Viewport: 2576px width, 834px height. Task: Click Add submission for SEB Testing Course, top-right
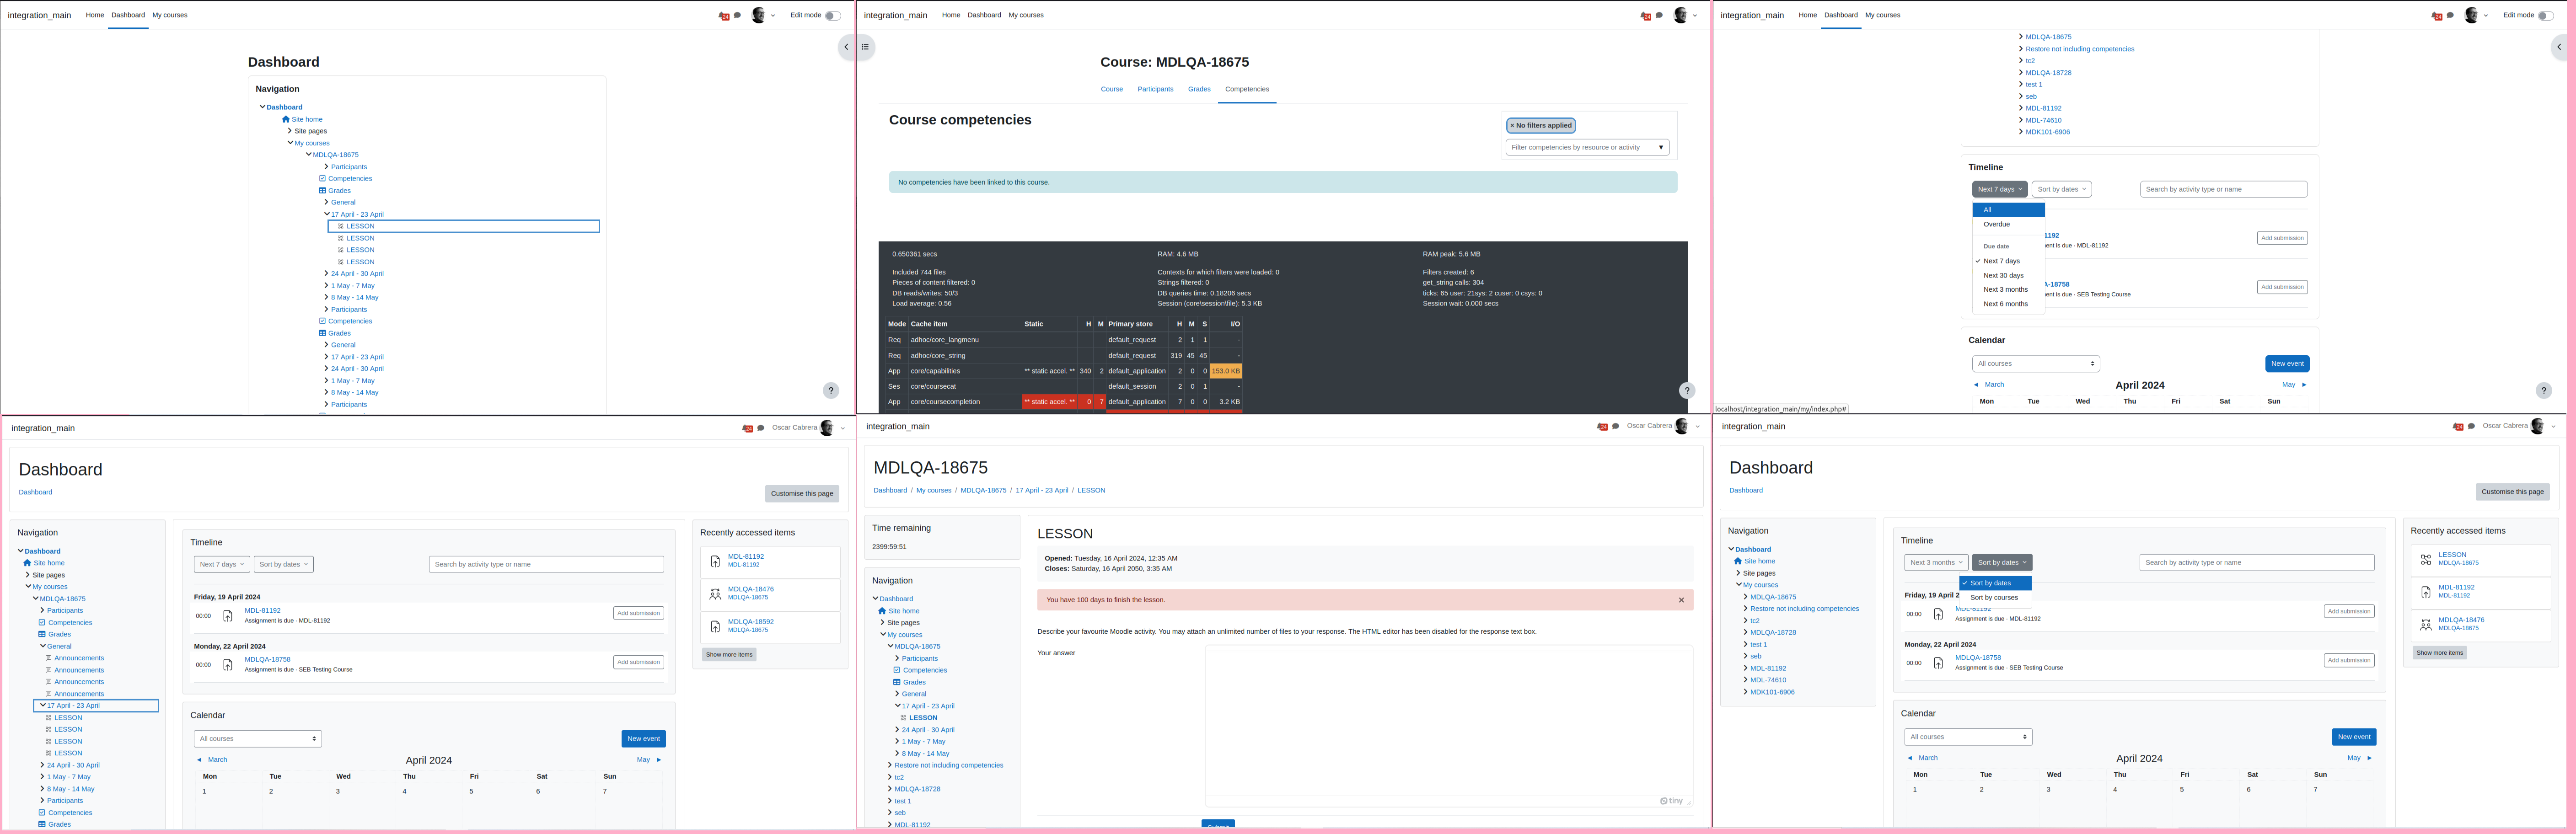[2282, 287]
